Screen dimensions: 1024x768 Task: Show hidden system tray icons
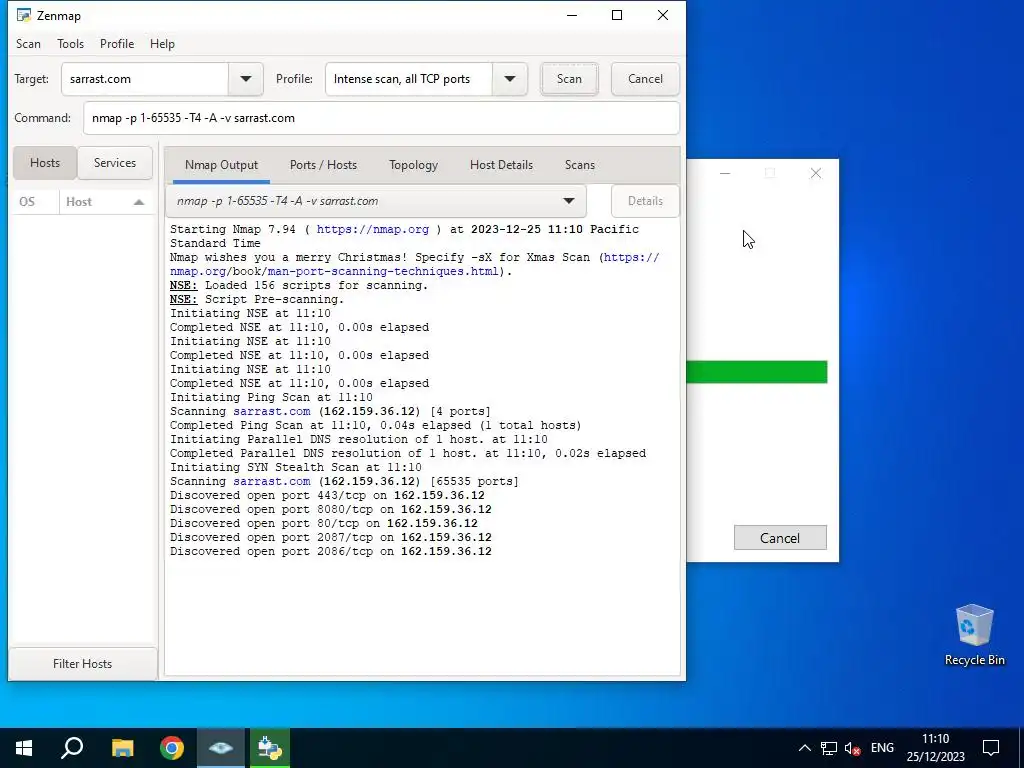tap(805, 748)
